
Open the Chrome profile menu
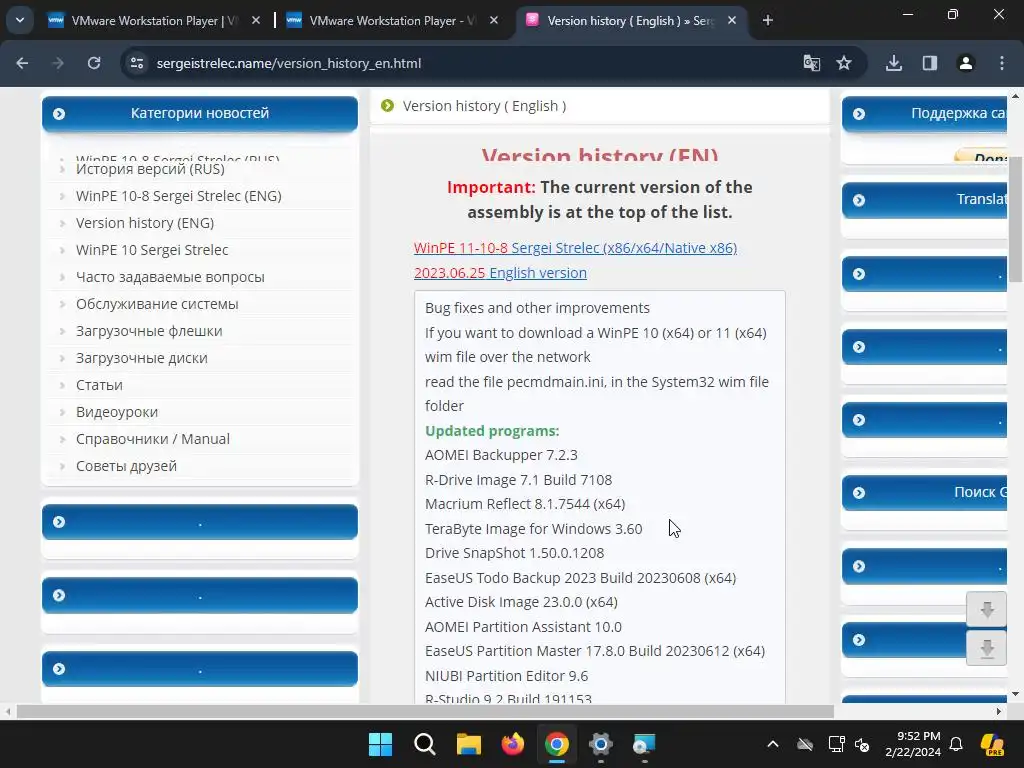tap(966, 63)
